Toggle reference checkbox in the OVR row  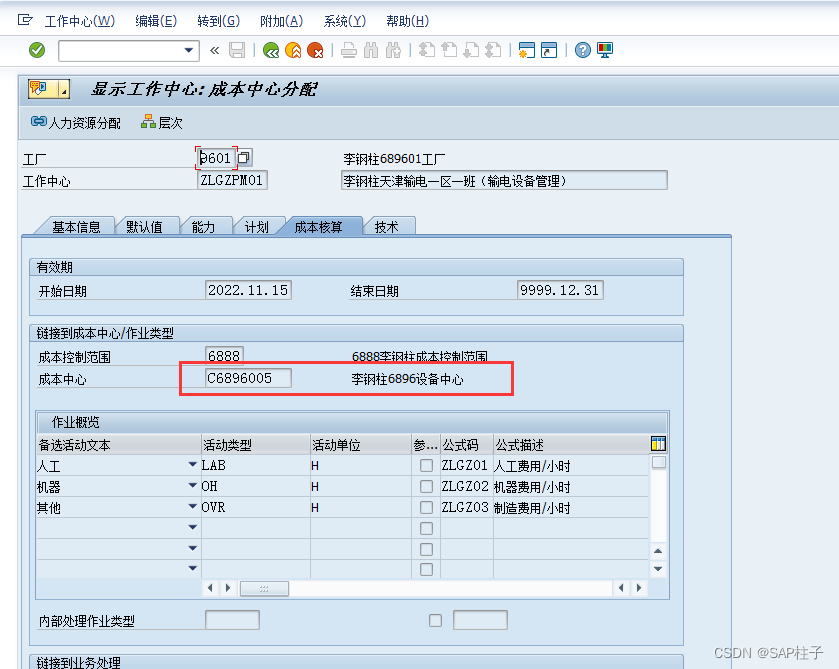426,507
